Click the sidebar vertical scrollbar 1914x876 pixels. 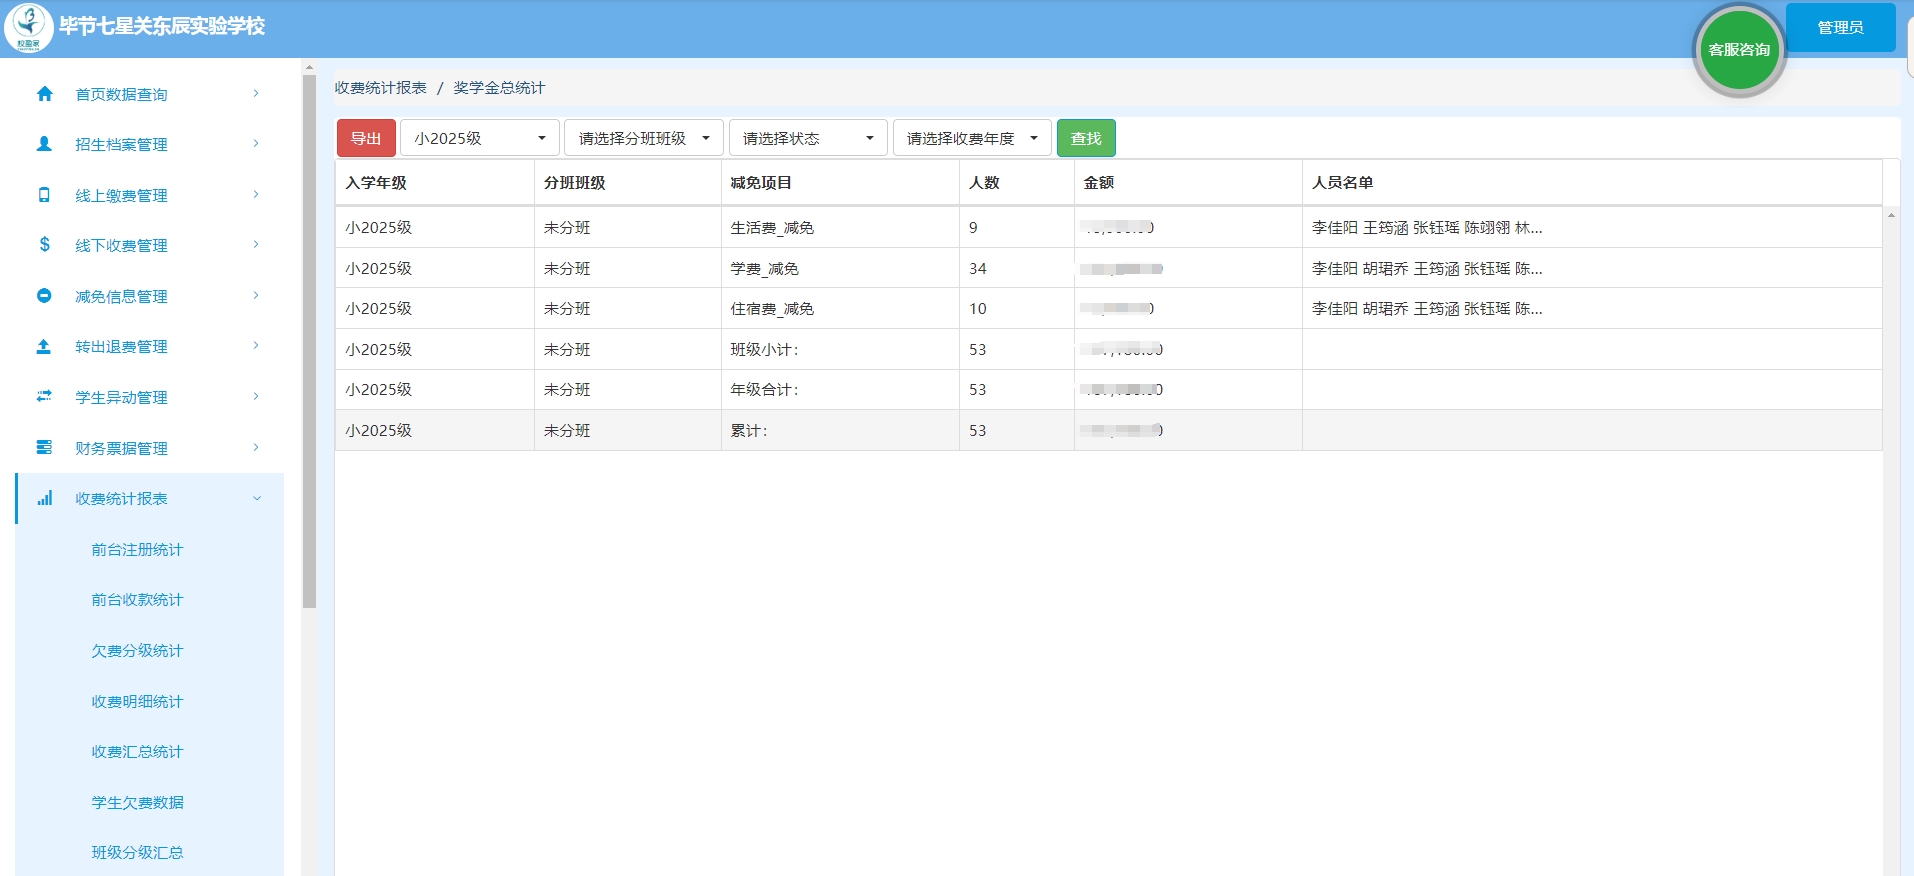309,340
